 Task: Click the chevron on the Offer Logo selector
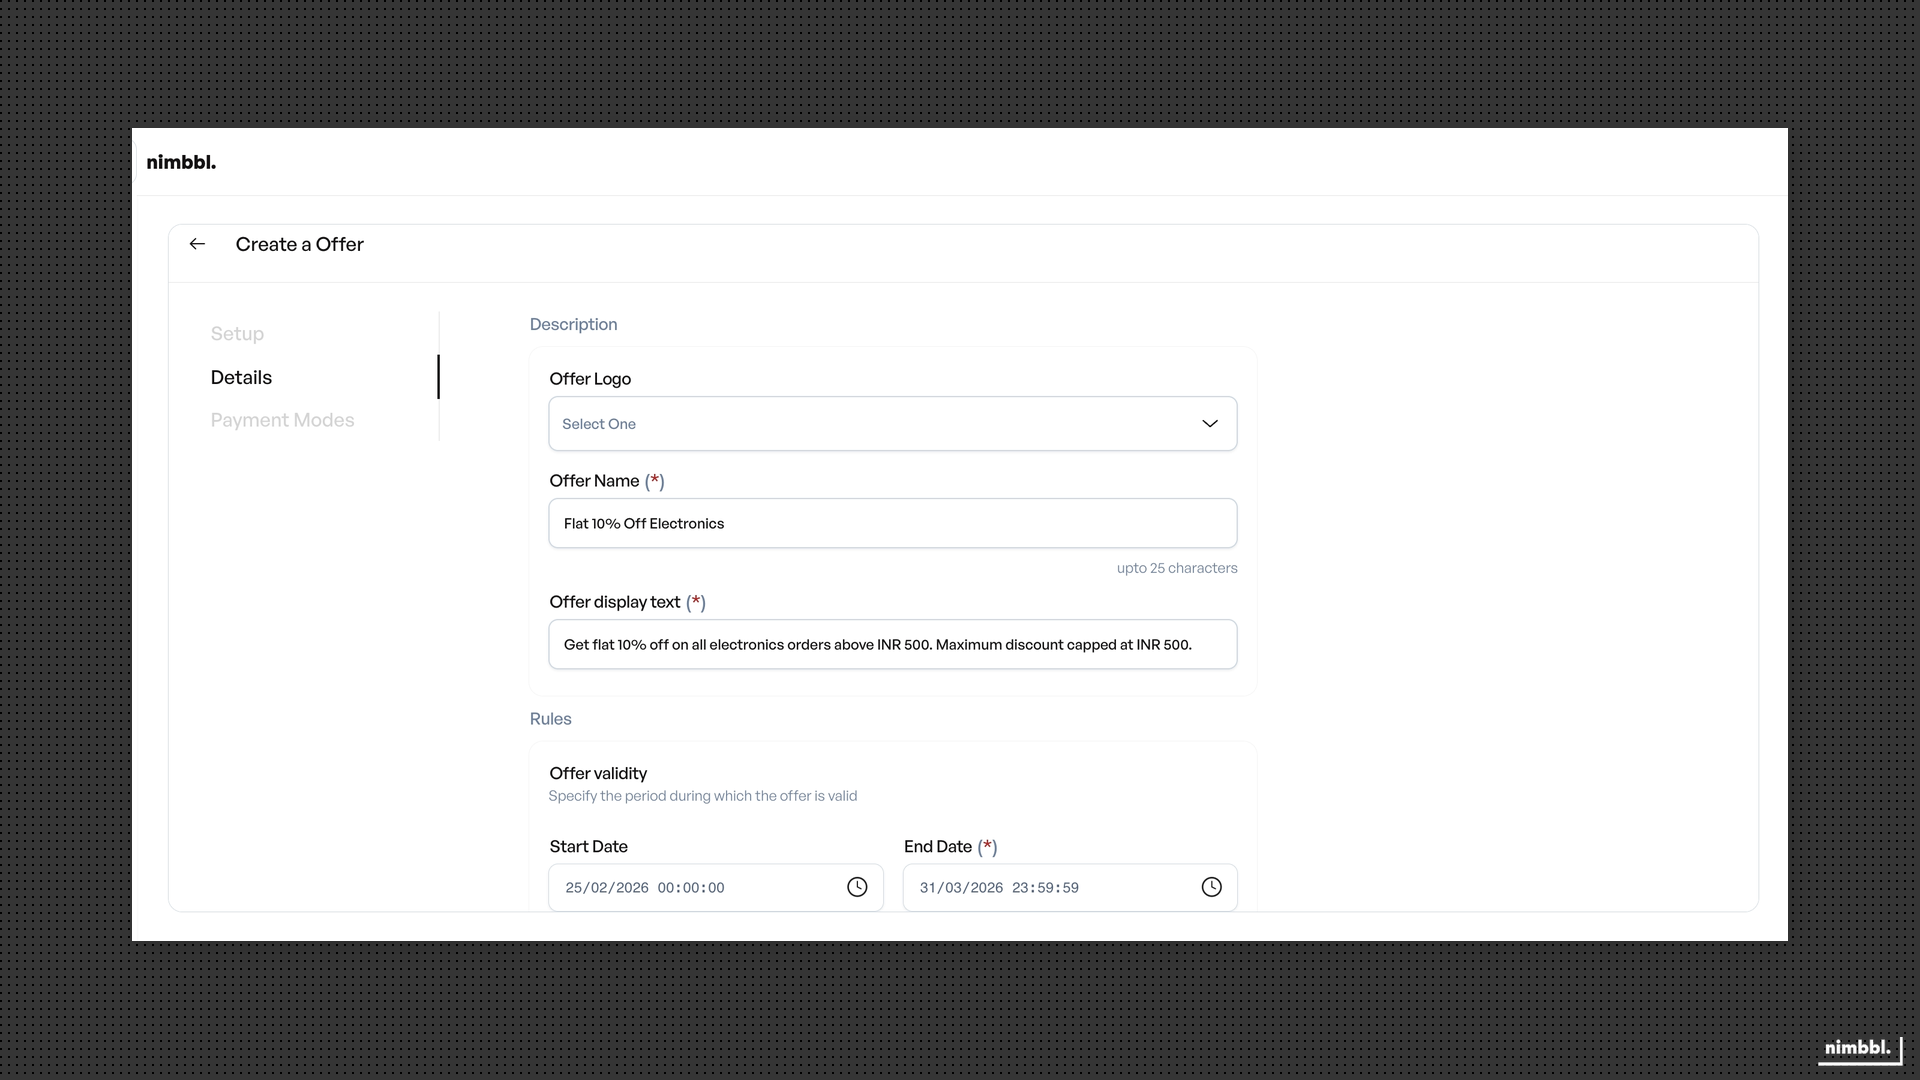click(1209, 423)
